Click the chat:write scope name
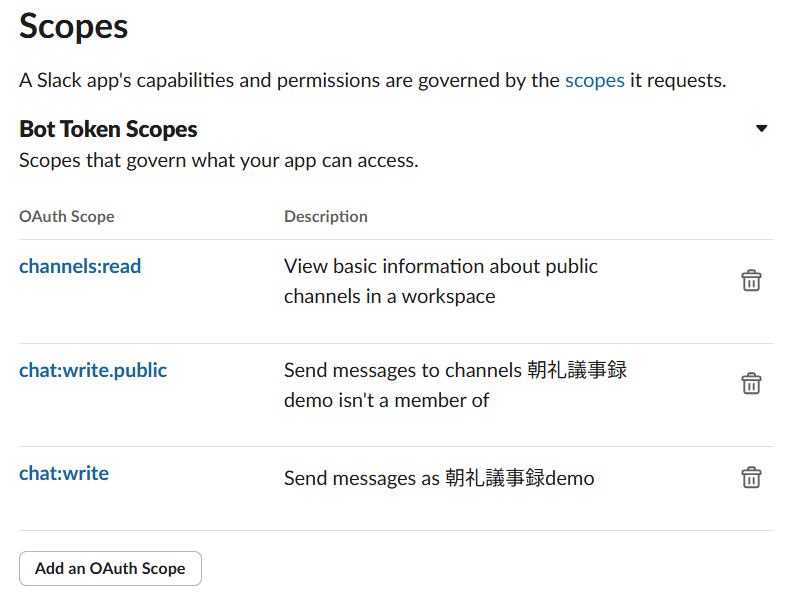This screenshot has height=605, width=785. [64, 473]
